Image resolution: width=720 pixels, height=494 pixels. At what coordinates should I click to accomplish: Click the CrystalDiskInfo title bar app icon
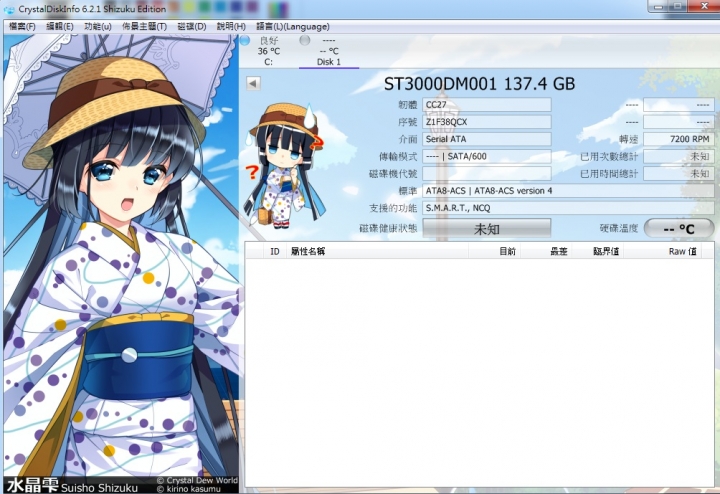[x=9, y=9]
